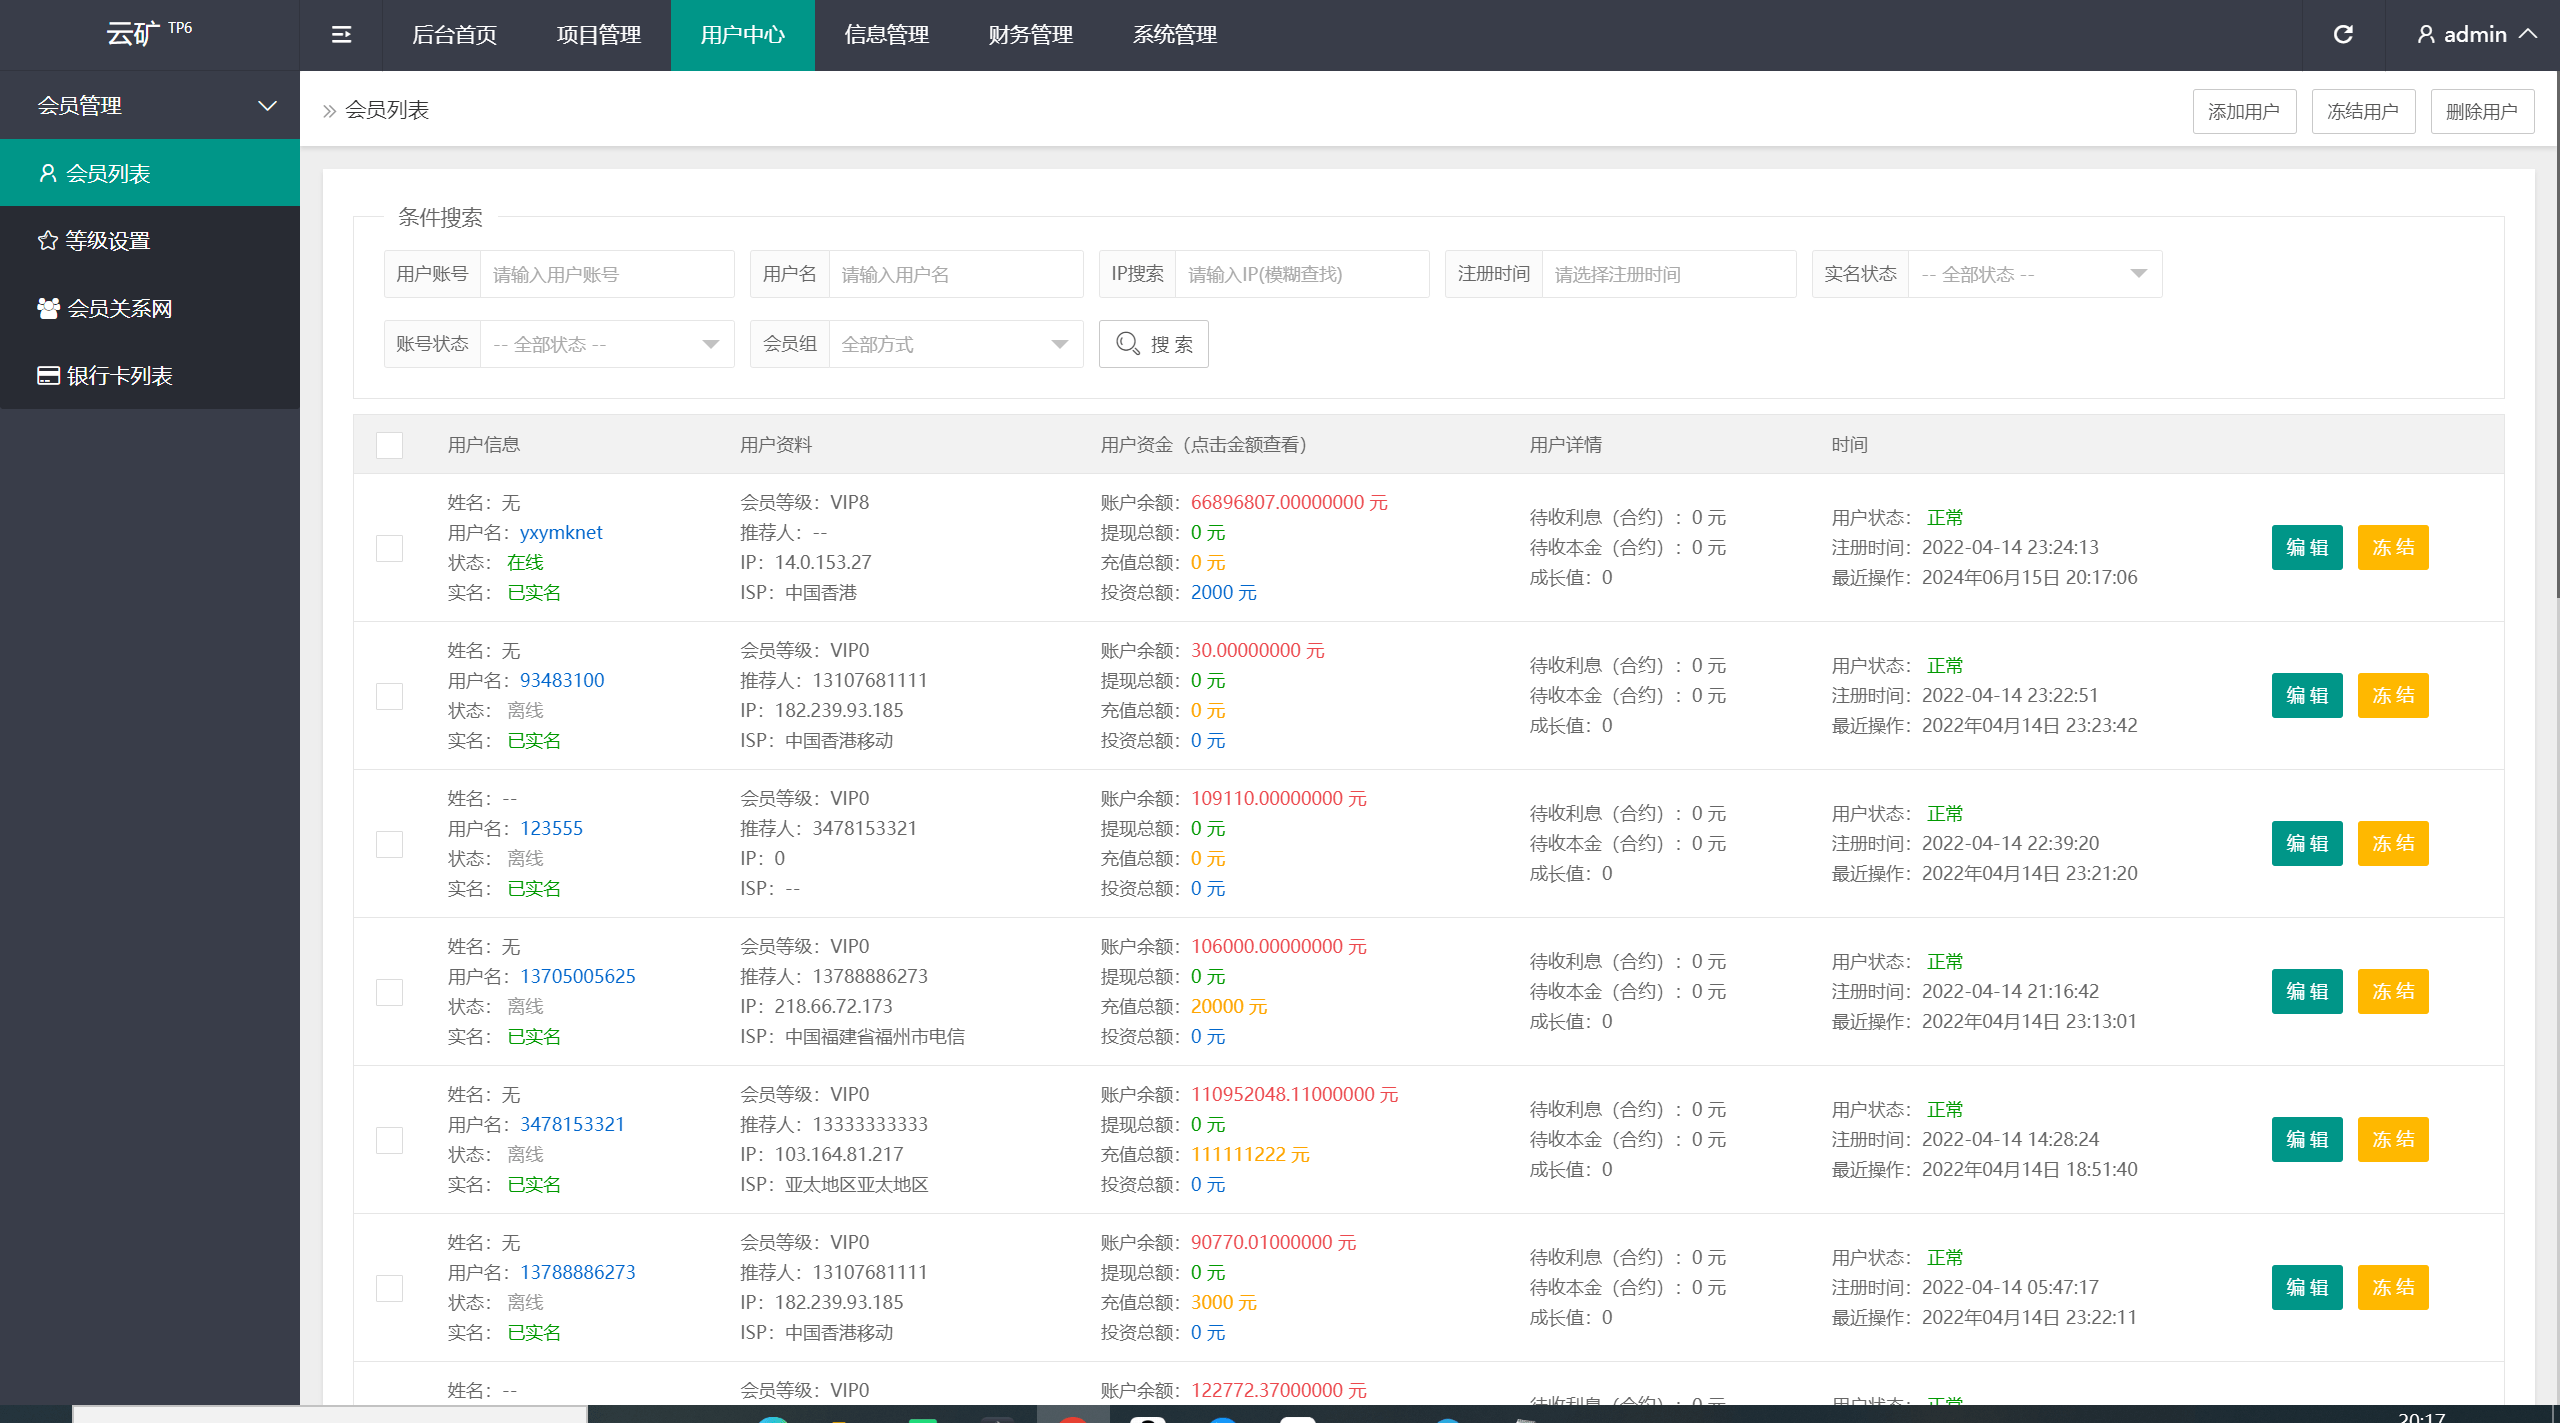Click the sidebar collapse hamburger icon
The width and height of the screenshot is (2560, 1423).
point(341,35)
